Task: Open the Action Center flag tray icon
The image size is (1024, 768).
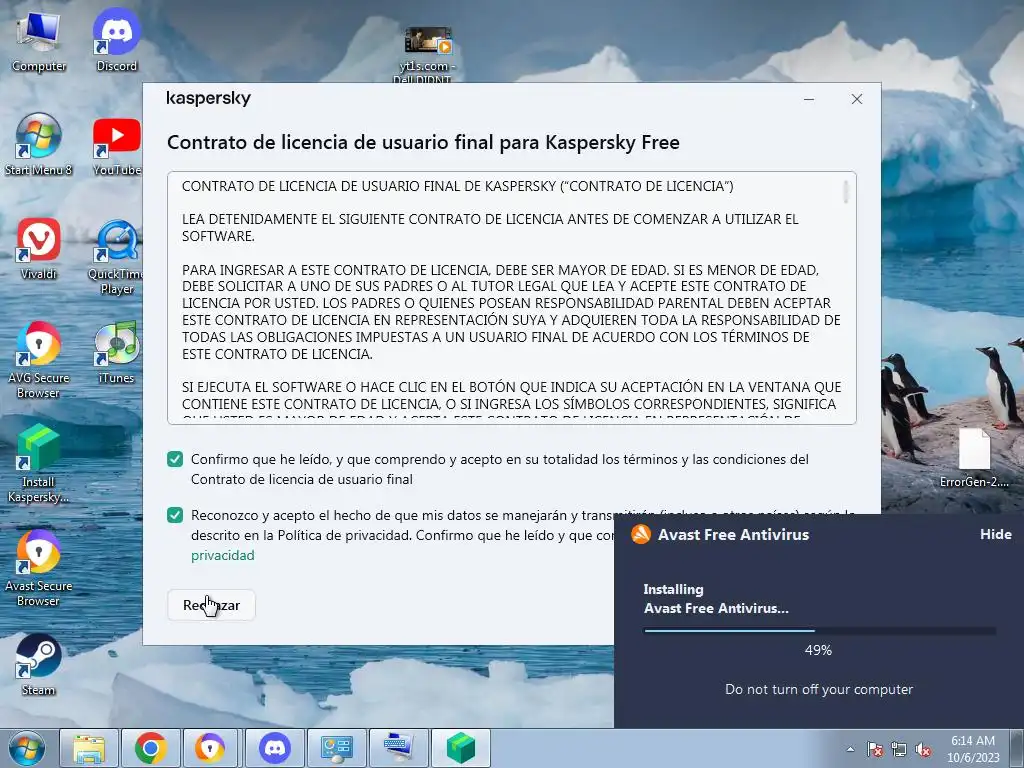Action: (x=875, y=750)
